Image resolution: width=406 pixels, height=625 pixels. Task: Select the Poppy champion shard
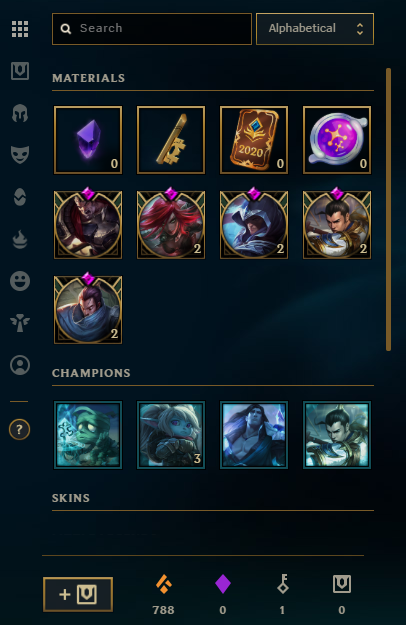pos(171,435)
